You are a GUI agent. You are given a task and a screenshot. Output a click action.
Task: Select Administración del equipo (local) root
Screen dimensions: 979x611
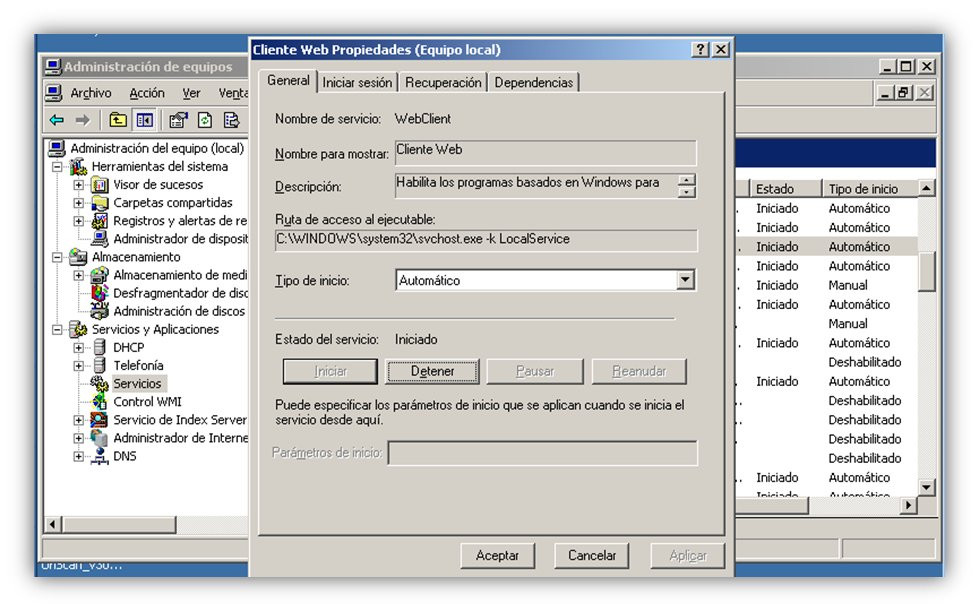tap(157, 149)
